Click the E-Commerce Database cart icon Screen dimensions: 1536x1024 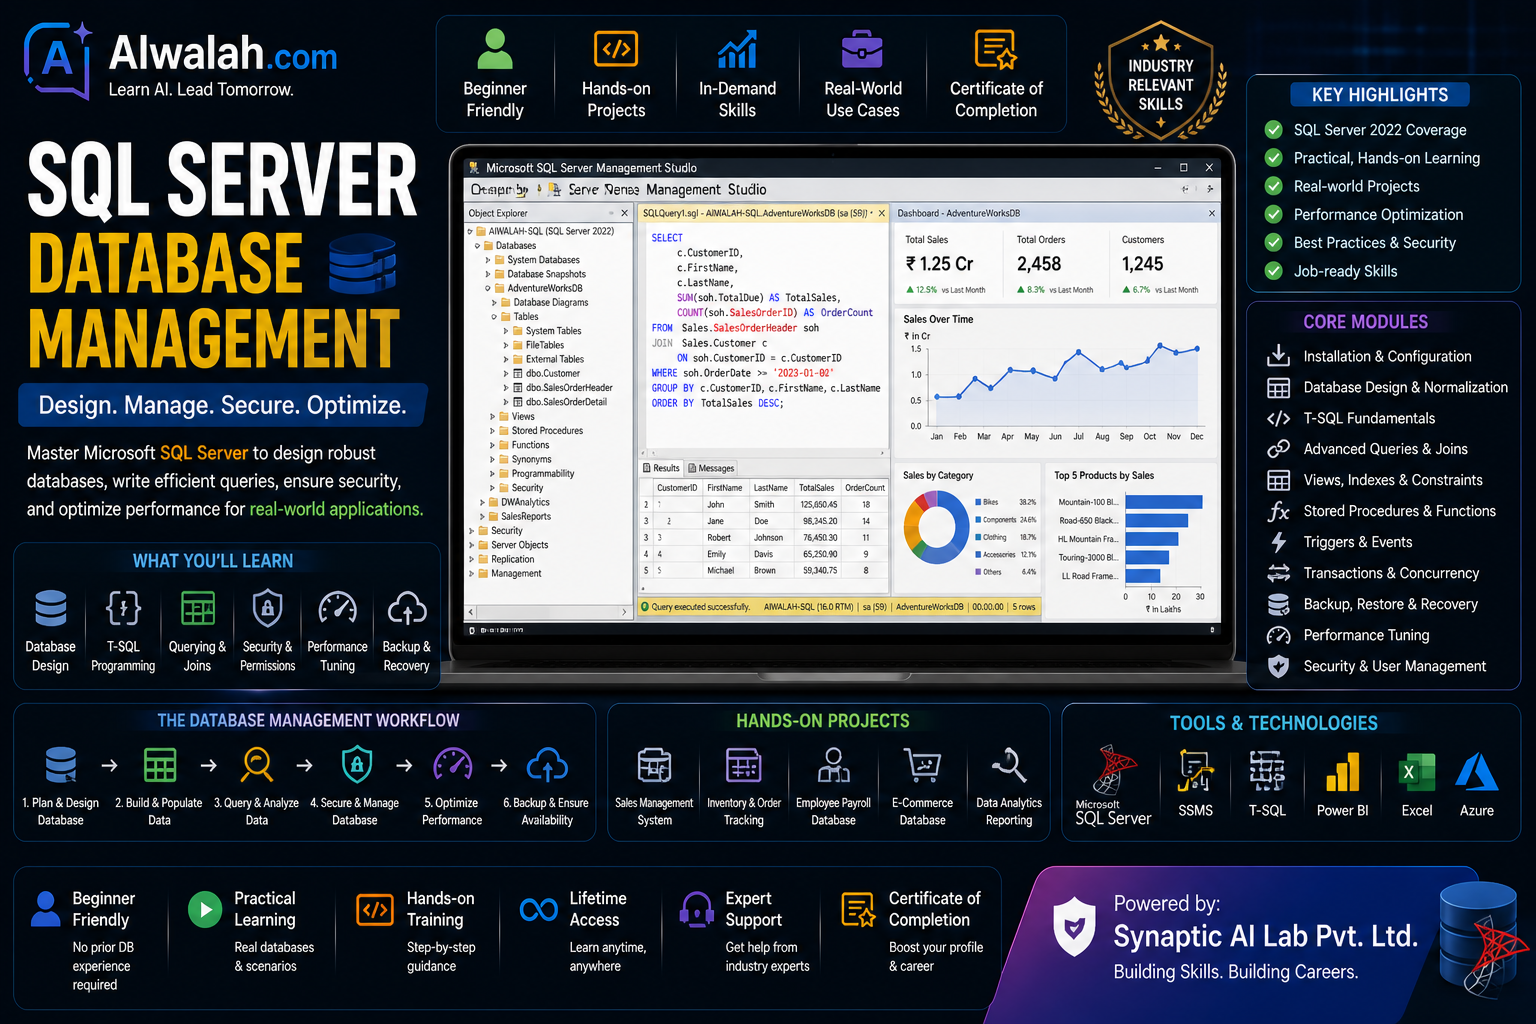point(922,766)
